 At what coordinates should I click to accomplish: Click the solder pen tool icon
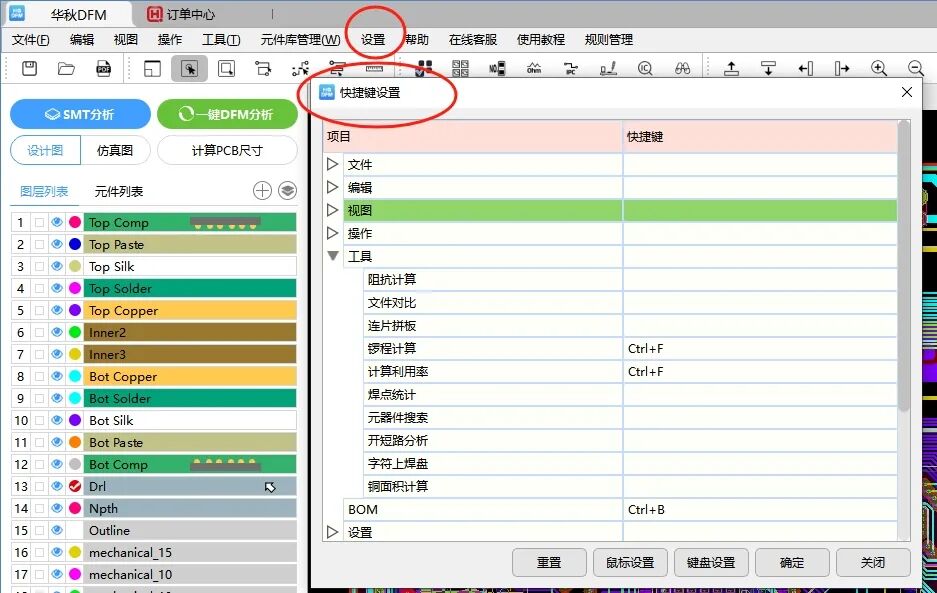pos(608,69)
